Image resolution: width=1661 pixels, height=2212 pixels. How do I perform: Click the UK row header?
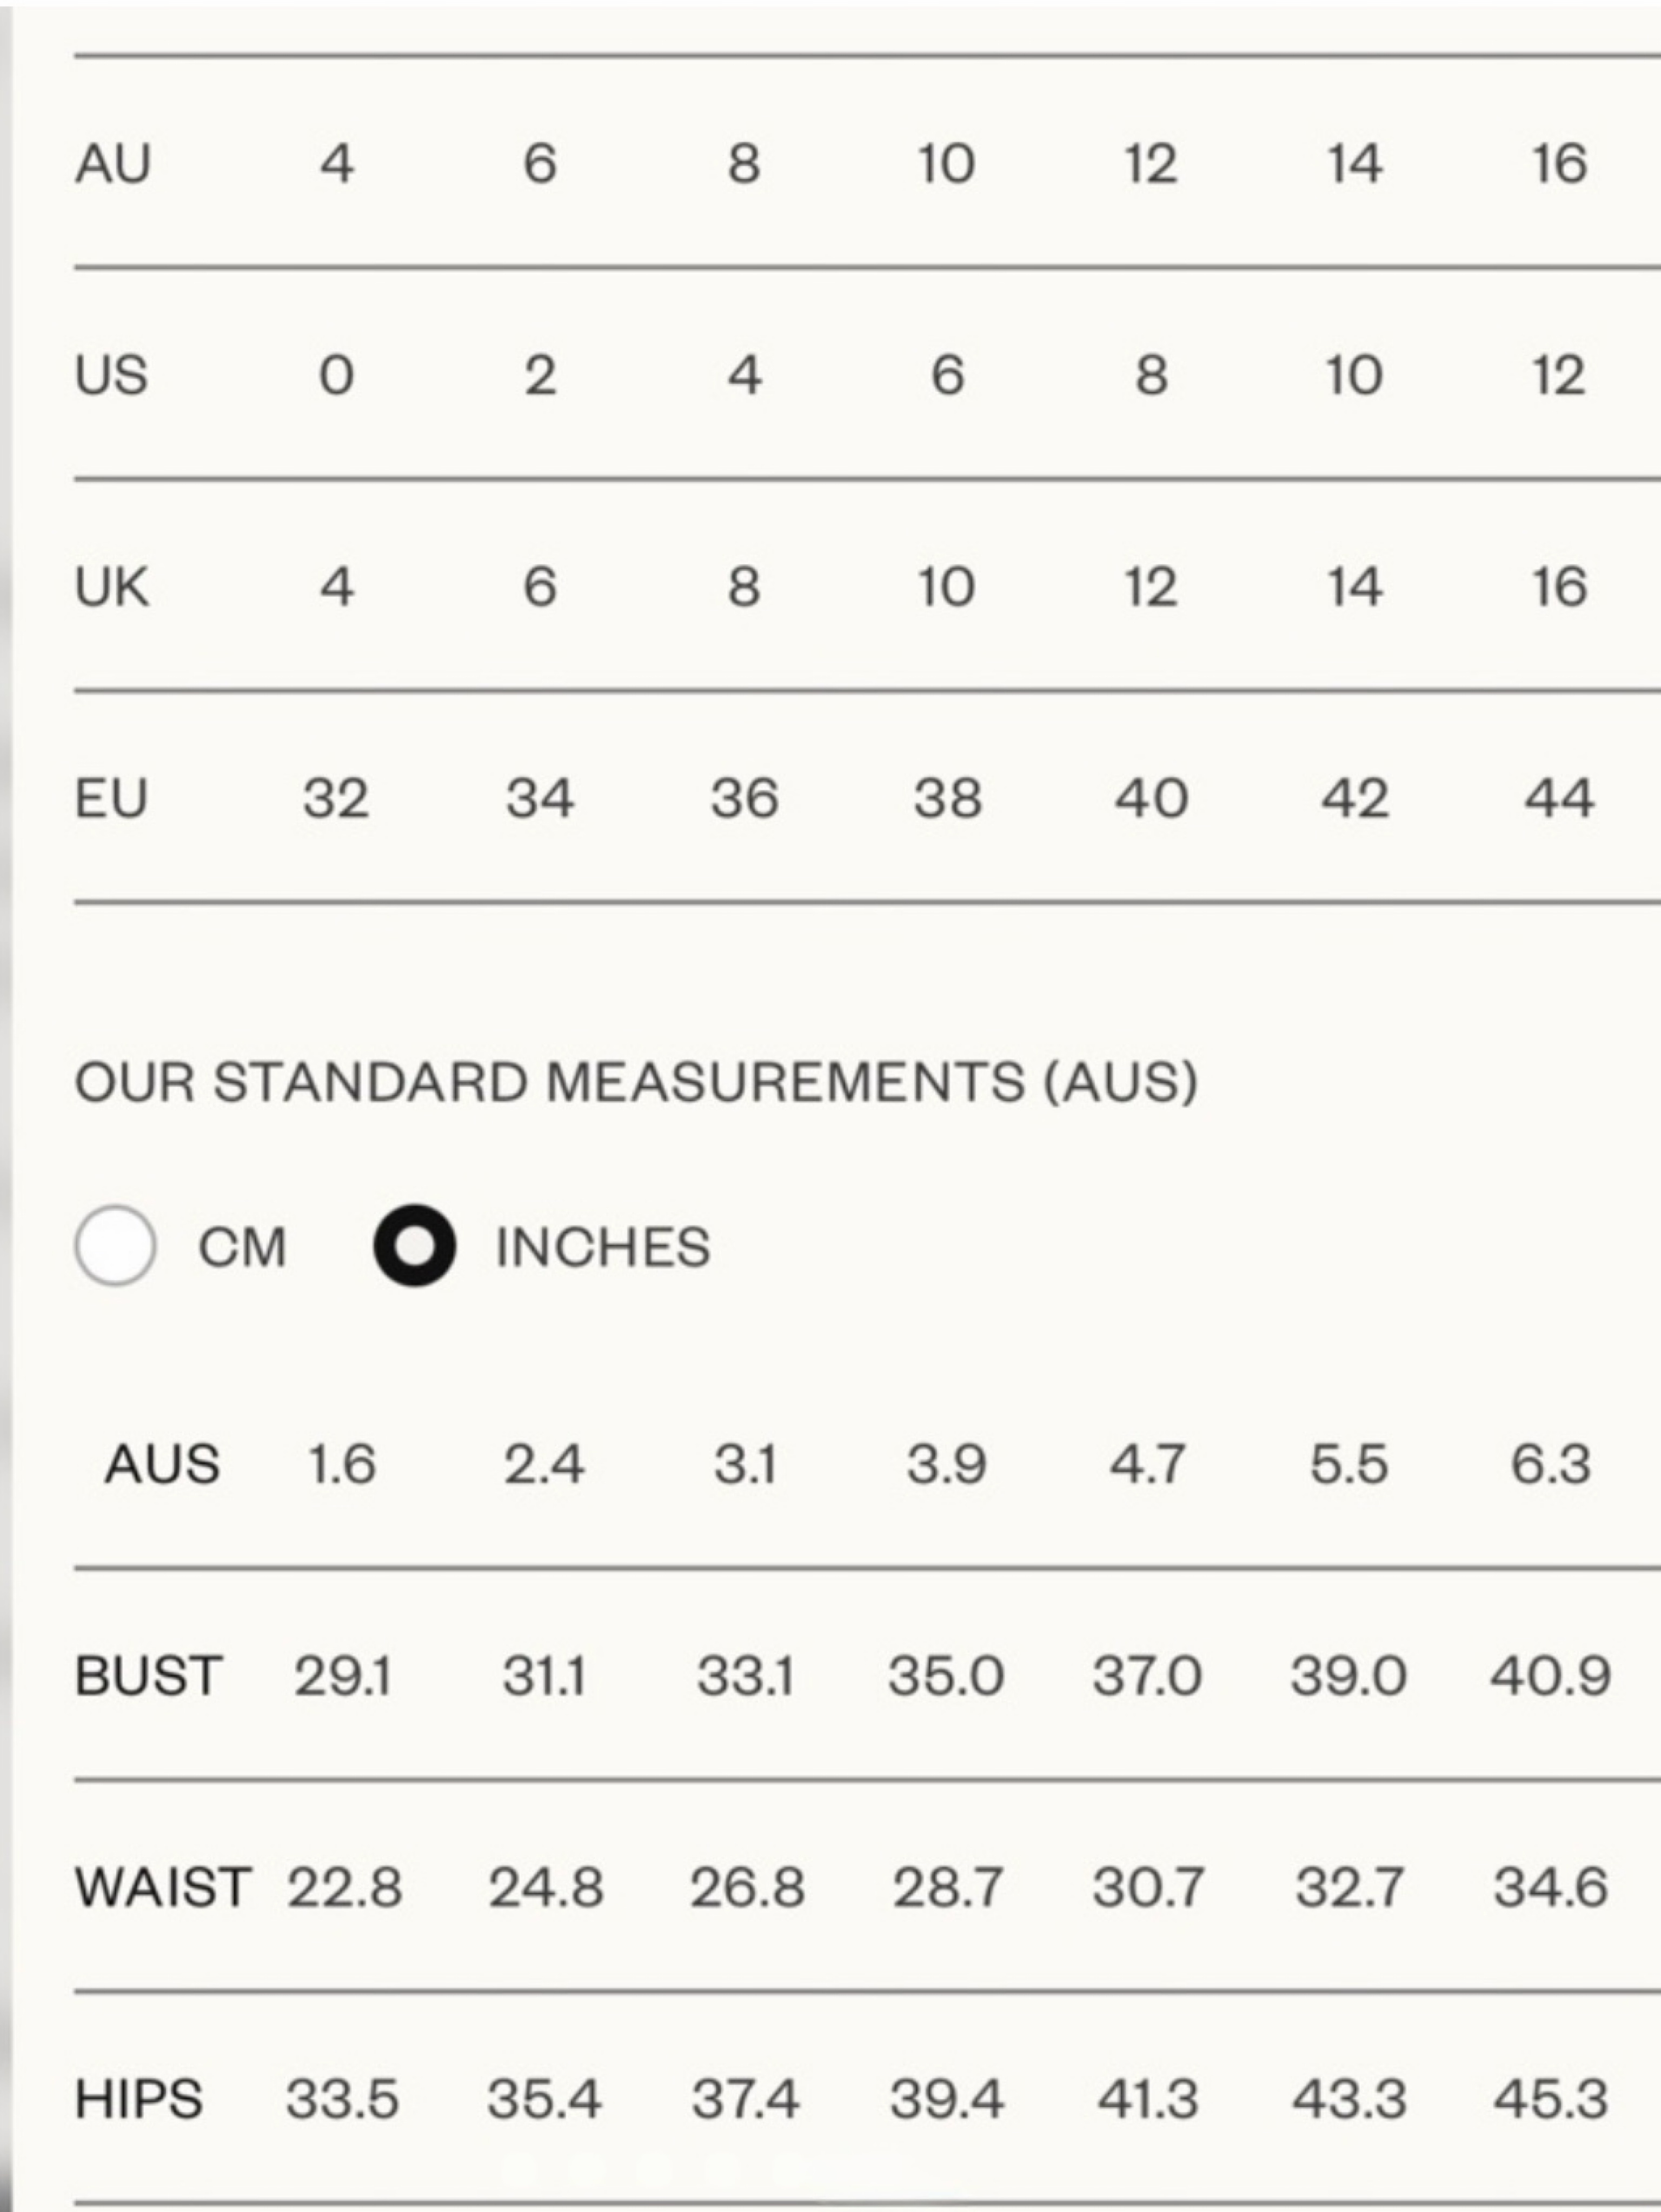pos(112,586)
